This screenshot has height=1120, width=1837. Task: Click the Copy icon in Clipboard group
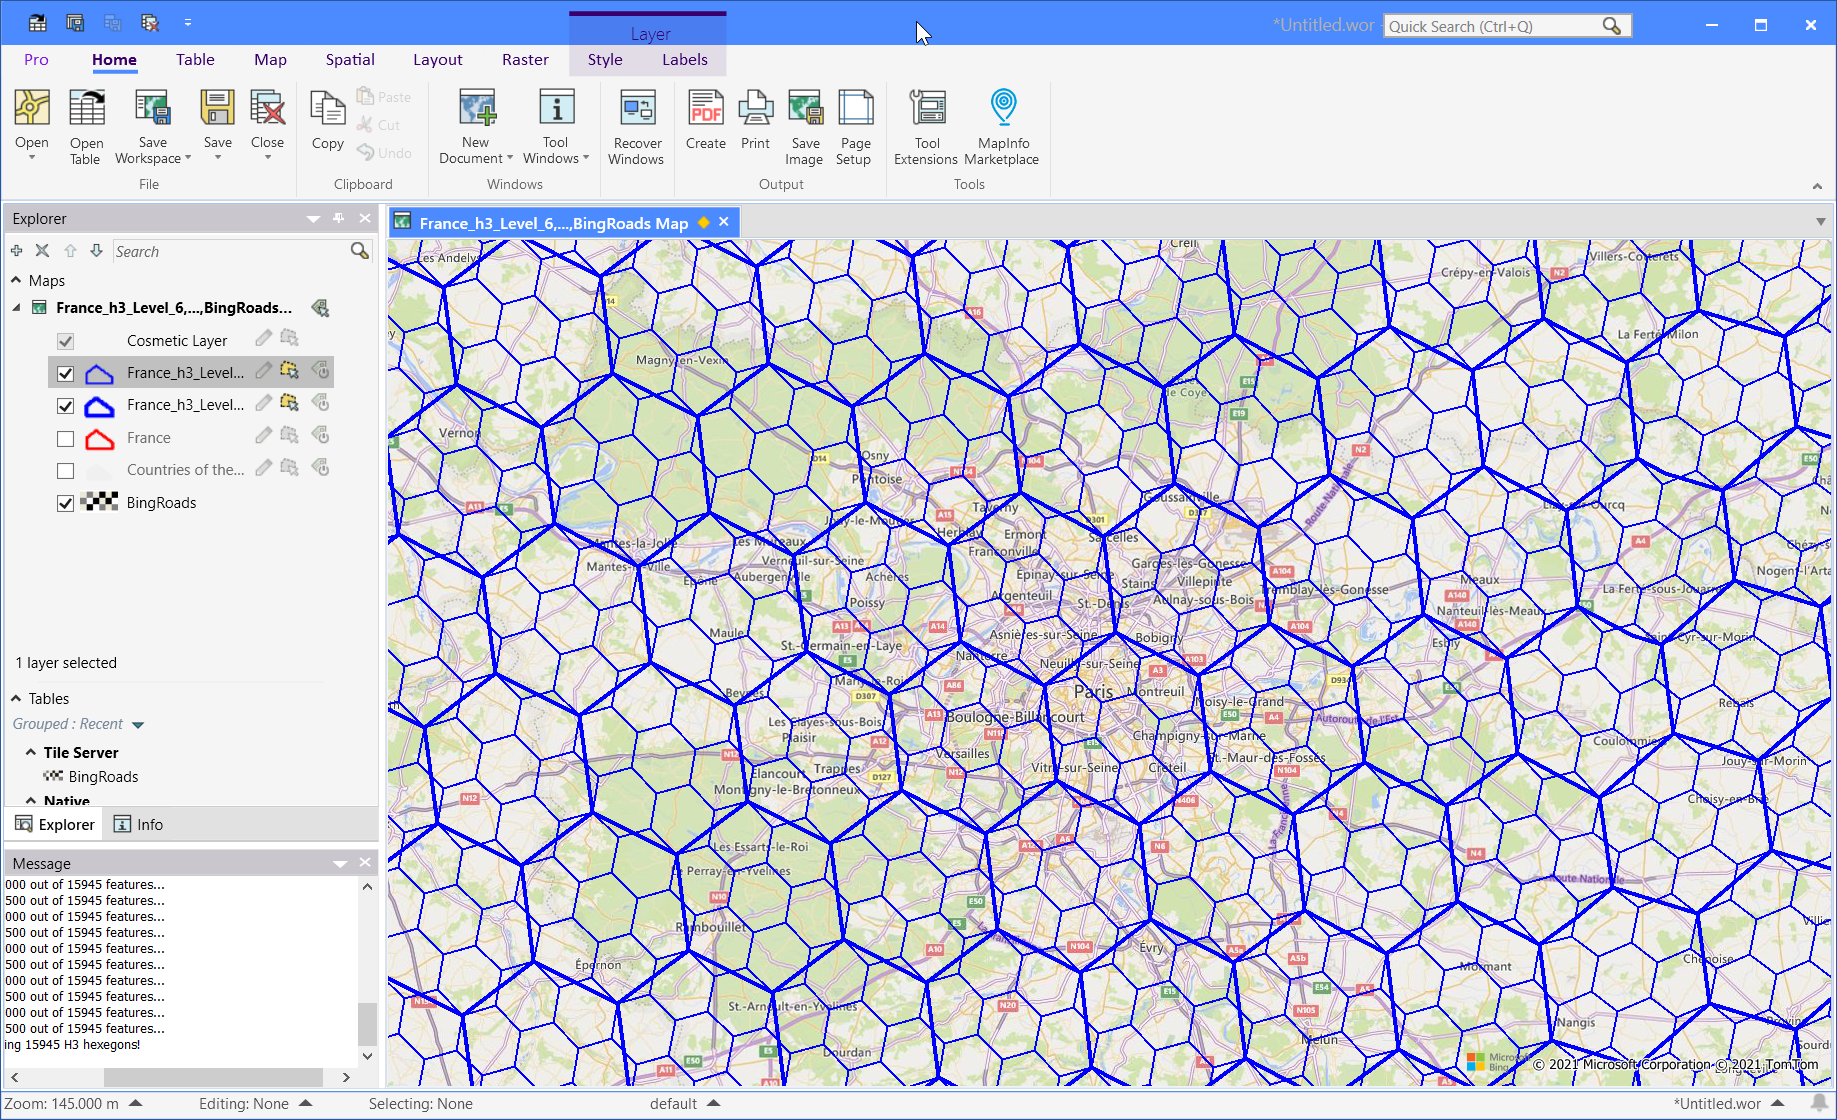pos(328,108)
